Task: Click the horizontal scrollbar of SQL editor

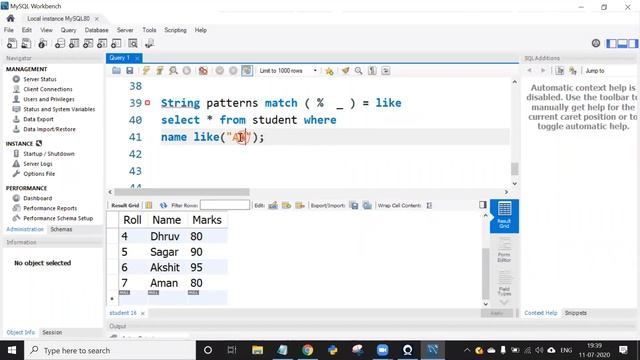Action: [x=182, y=192]
